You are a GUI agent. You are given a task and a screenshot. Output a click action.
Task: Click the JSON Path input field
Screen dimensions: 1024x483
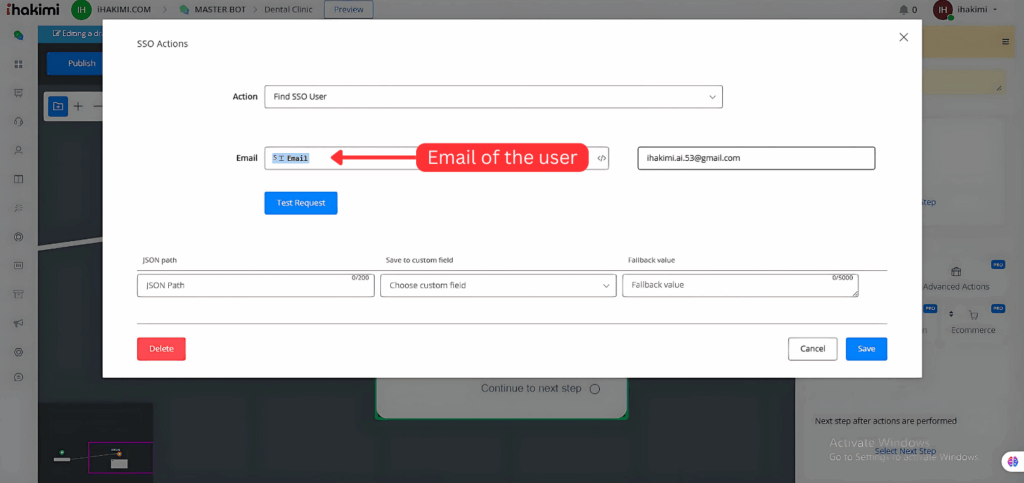coord(255,286)
